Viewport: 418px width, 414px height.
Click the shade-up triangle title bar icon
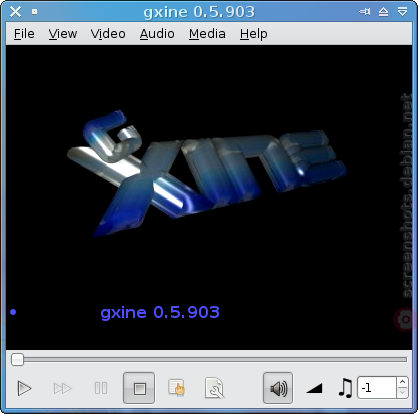(383, 12)
